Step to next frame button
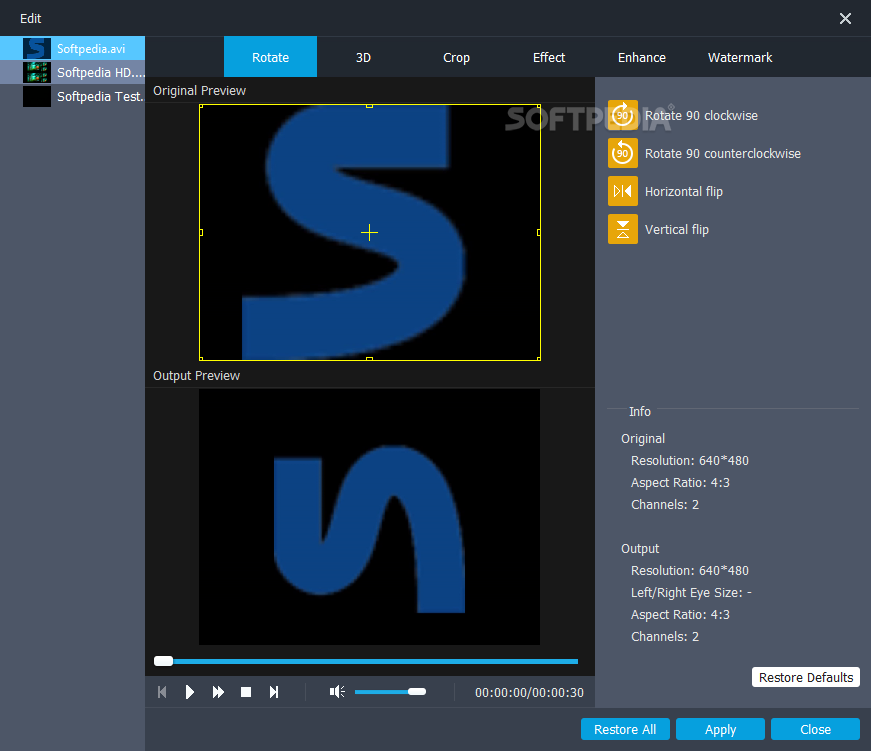 (x=274, y=692)
